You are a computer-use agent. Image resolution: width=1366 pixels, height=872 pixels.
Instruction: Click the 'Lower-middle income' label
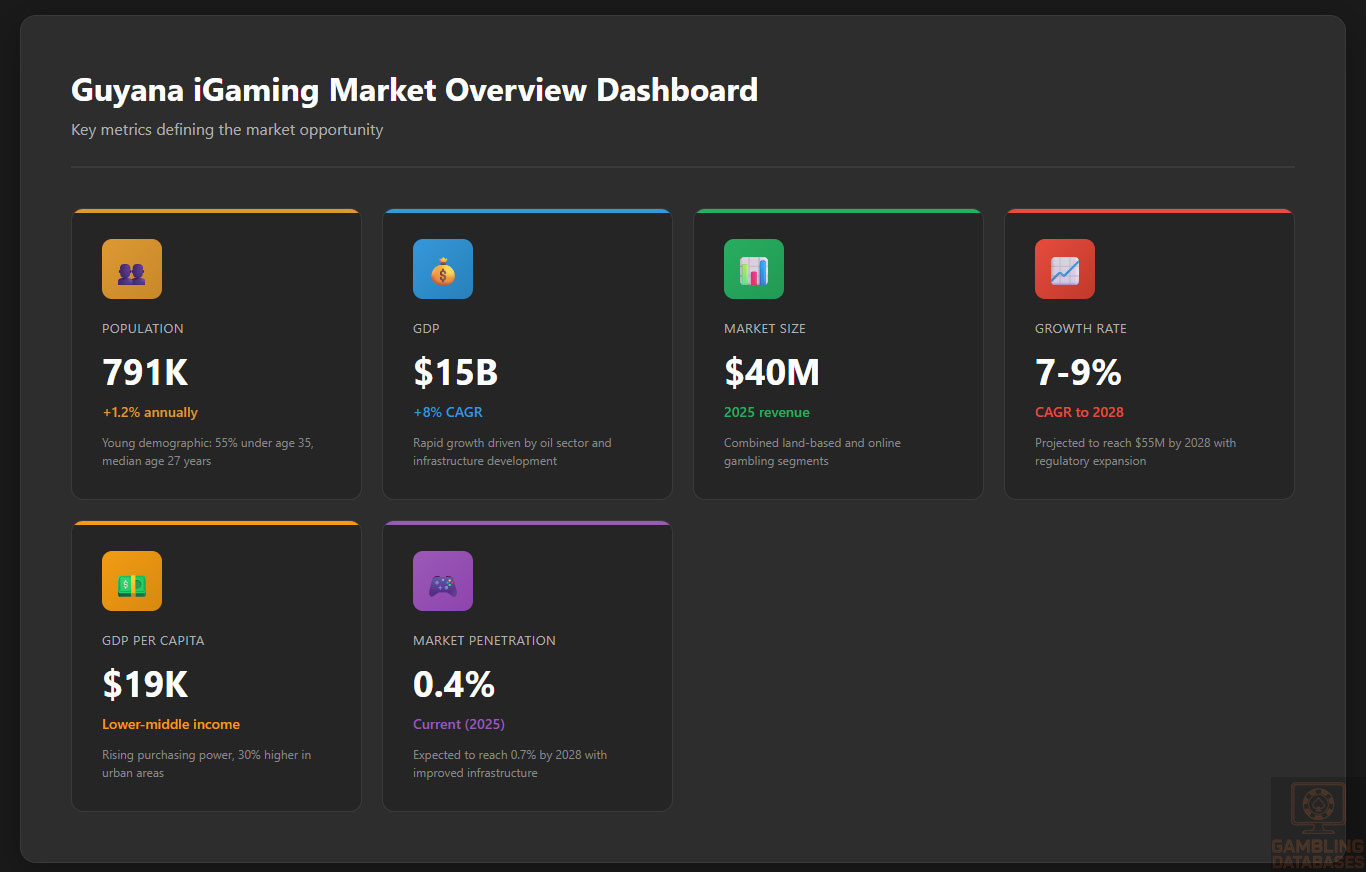pyautogui.click(x=171, y=724)
